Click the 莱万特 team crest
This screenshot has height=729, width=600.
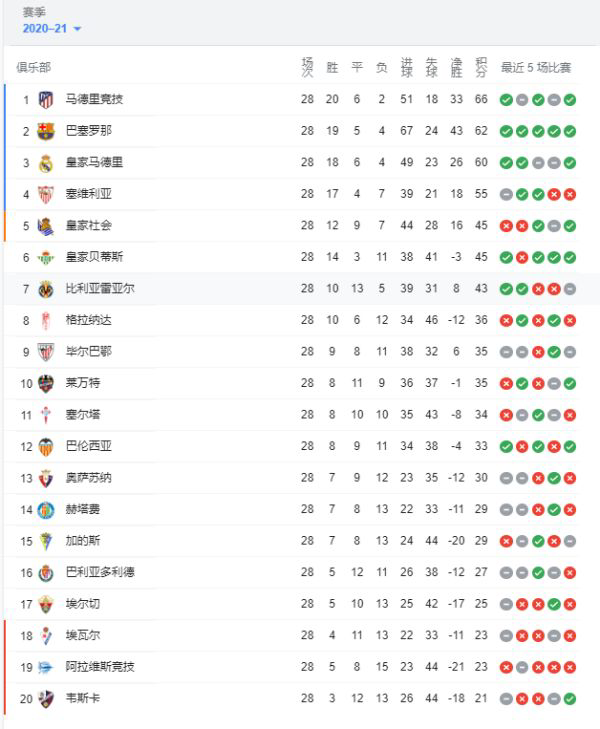46,384
